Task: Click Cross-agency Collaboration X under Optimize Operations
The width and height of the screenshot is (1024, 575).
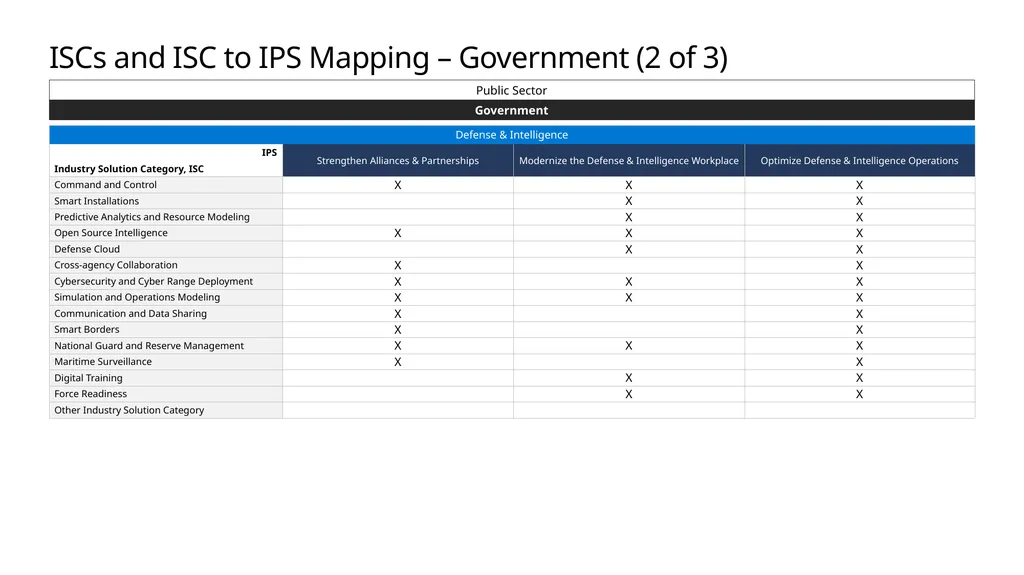Action: [x=859, y=265]
